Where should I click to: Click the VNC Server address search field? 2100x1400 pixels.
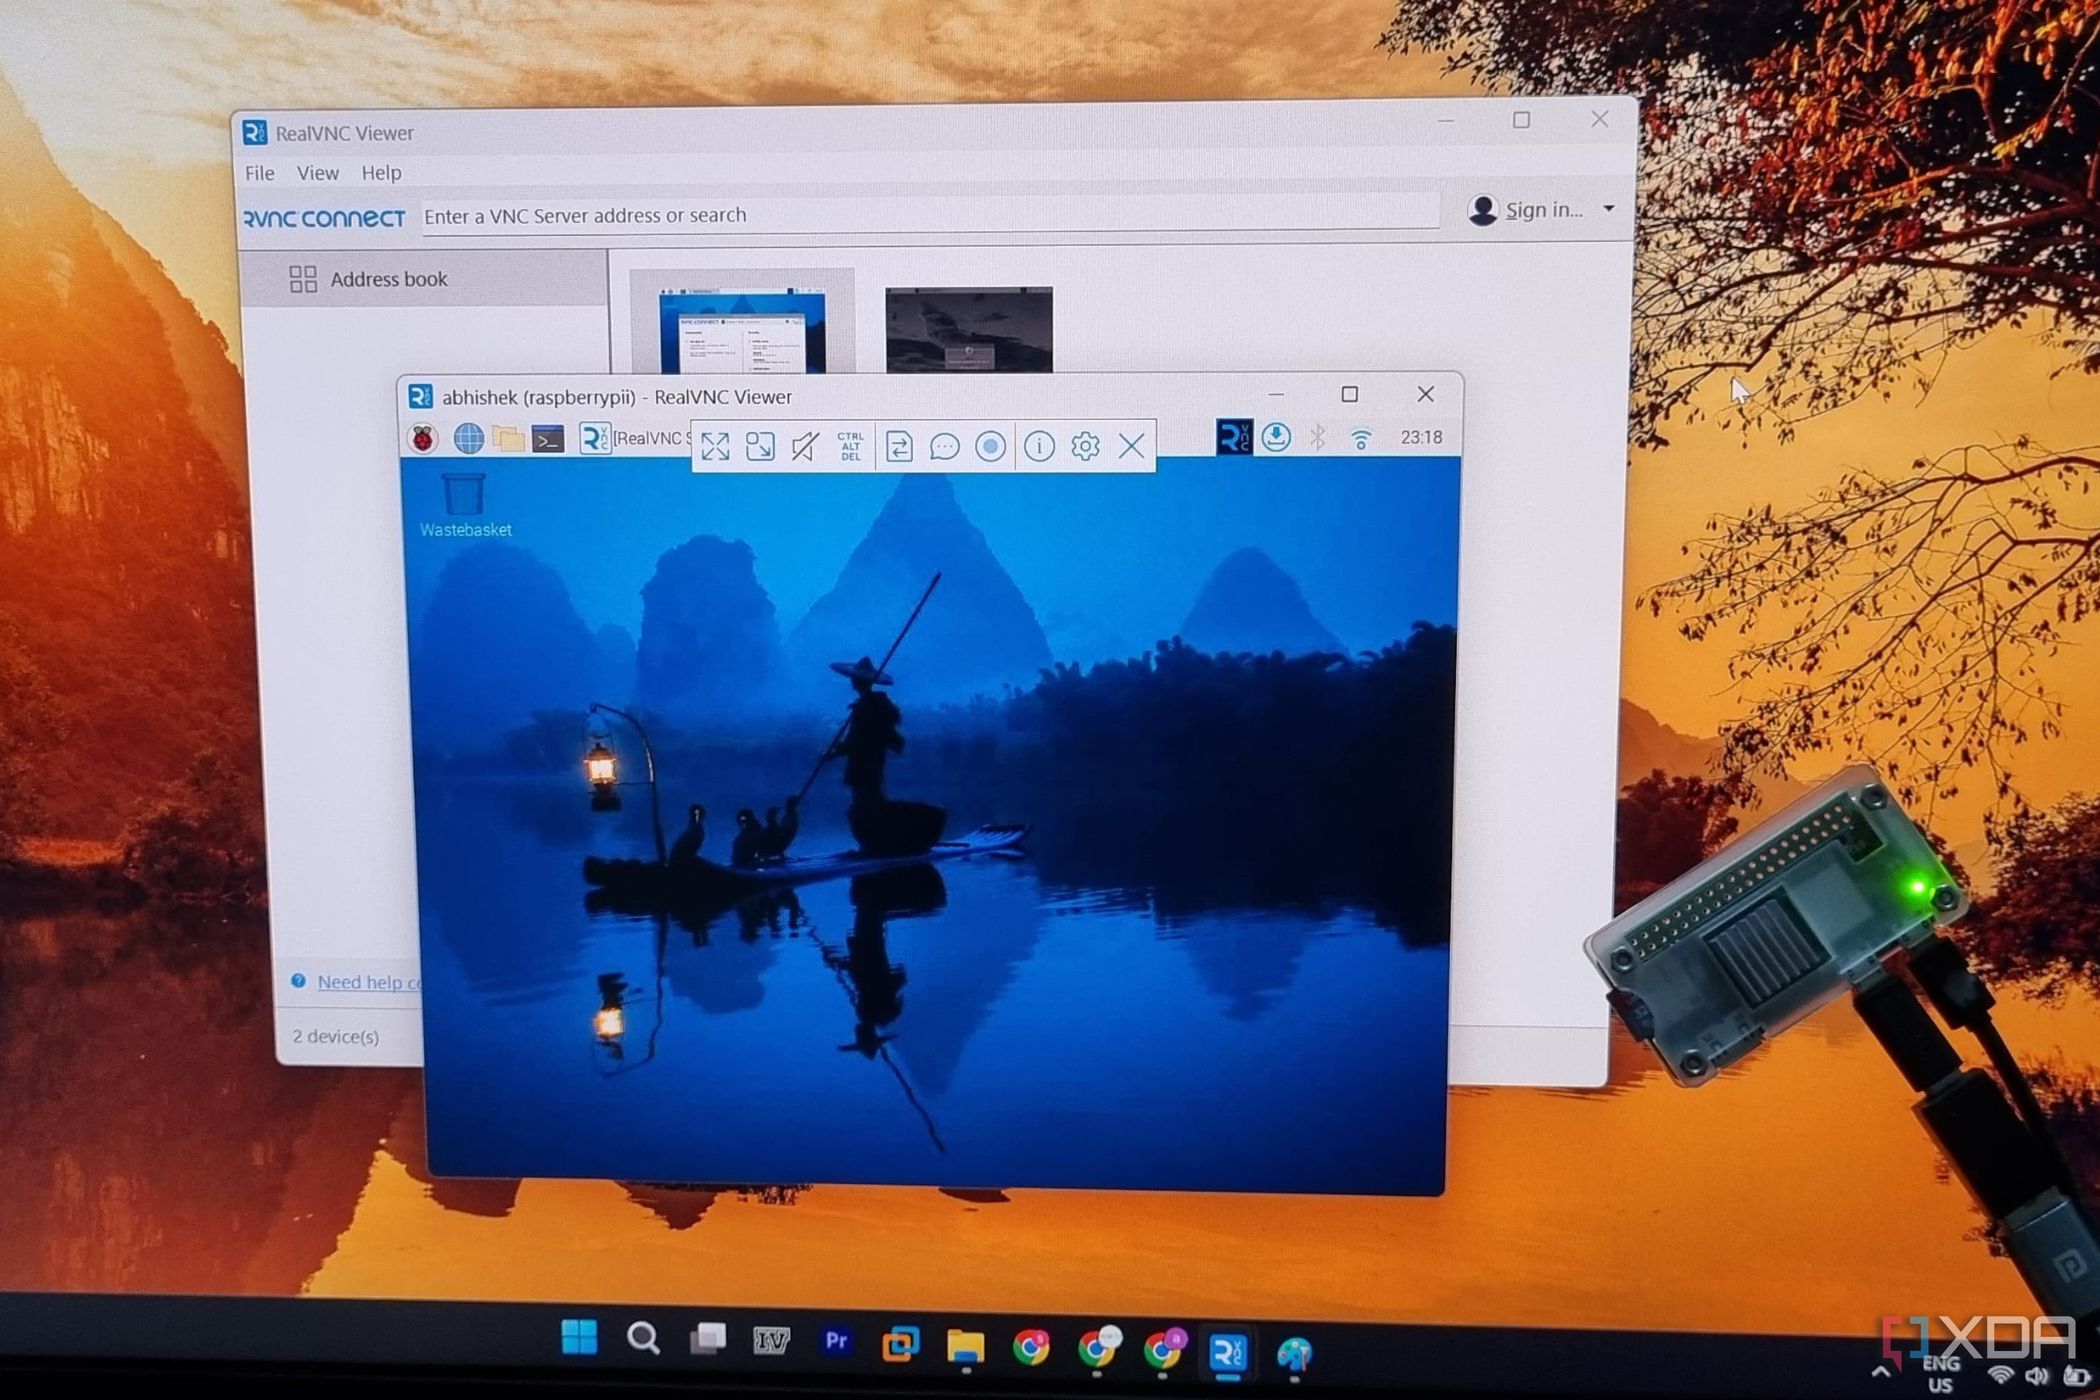tap(800, 215)
